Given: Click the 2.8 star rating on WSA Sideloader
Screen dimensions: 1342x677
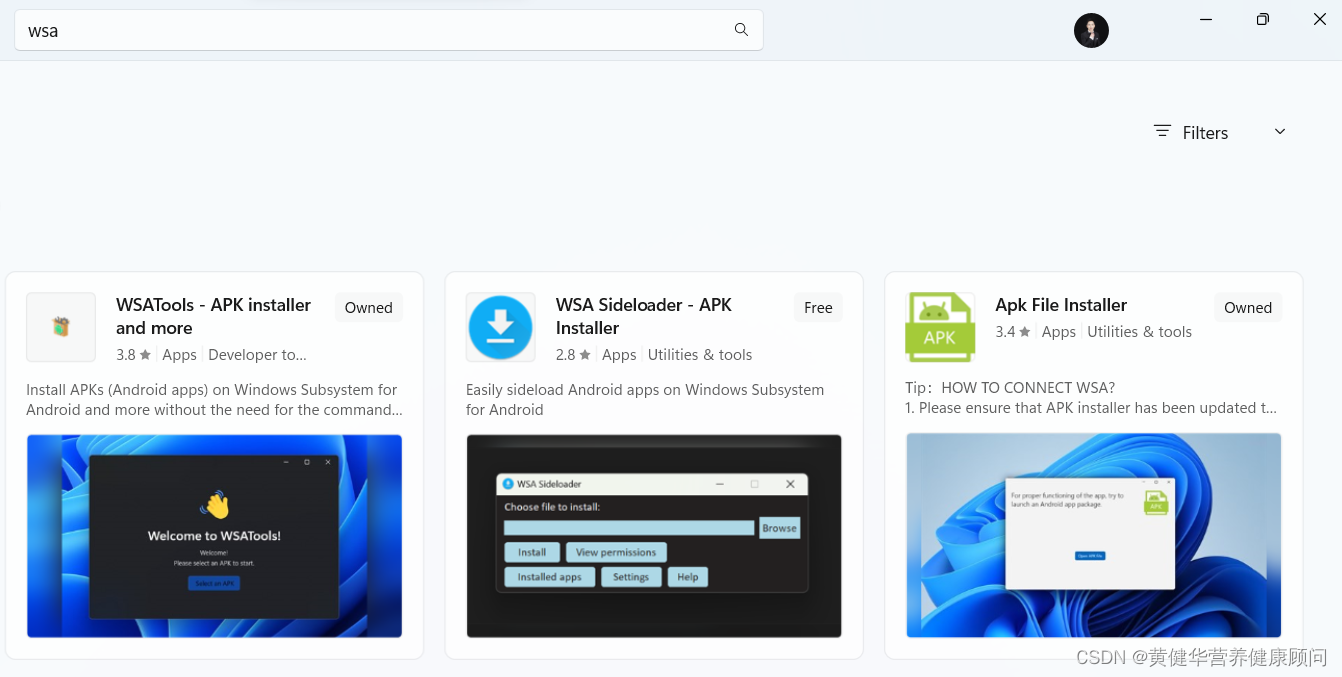Looking at the screenshot, I should pyautogui.click(x=573, y=355).
